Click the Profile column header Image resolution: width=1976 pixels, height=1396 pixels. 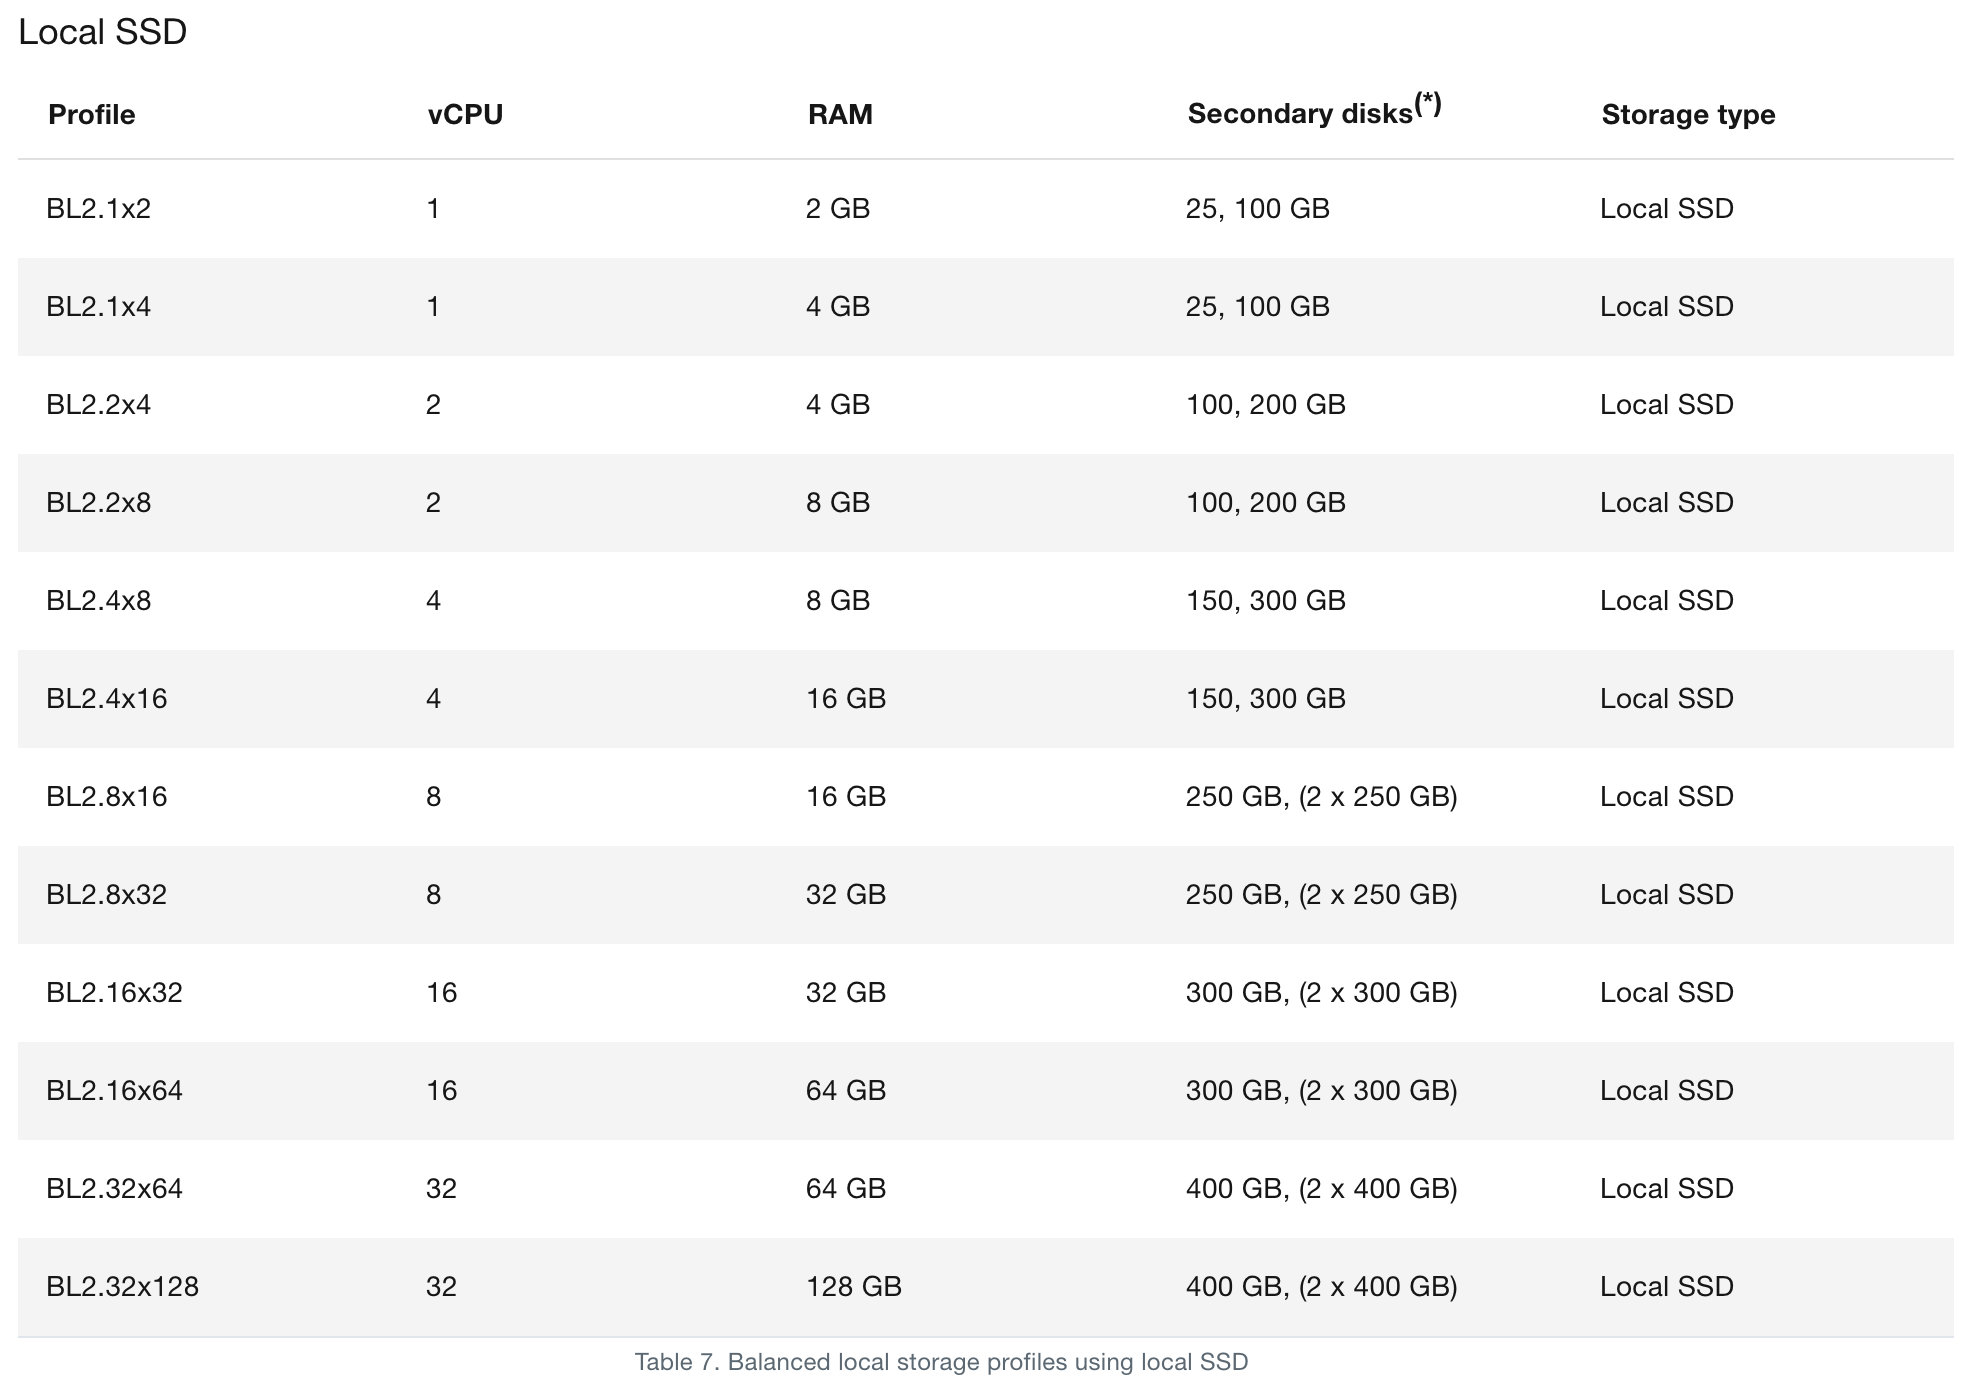tap(91, 115)
